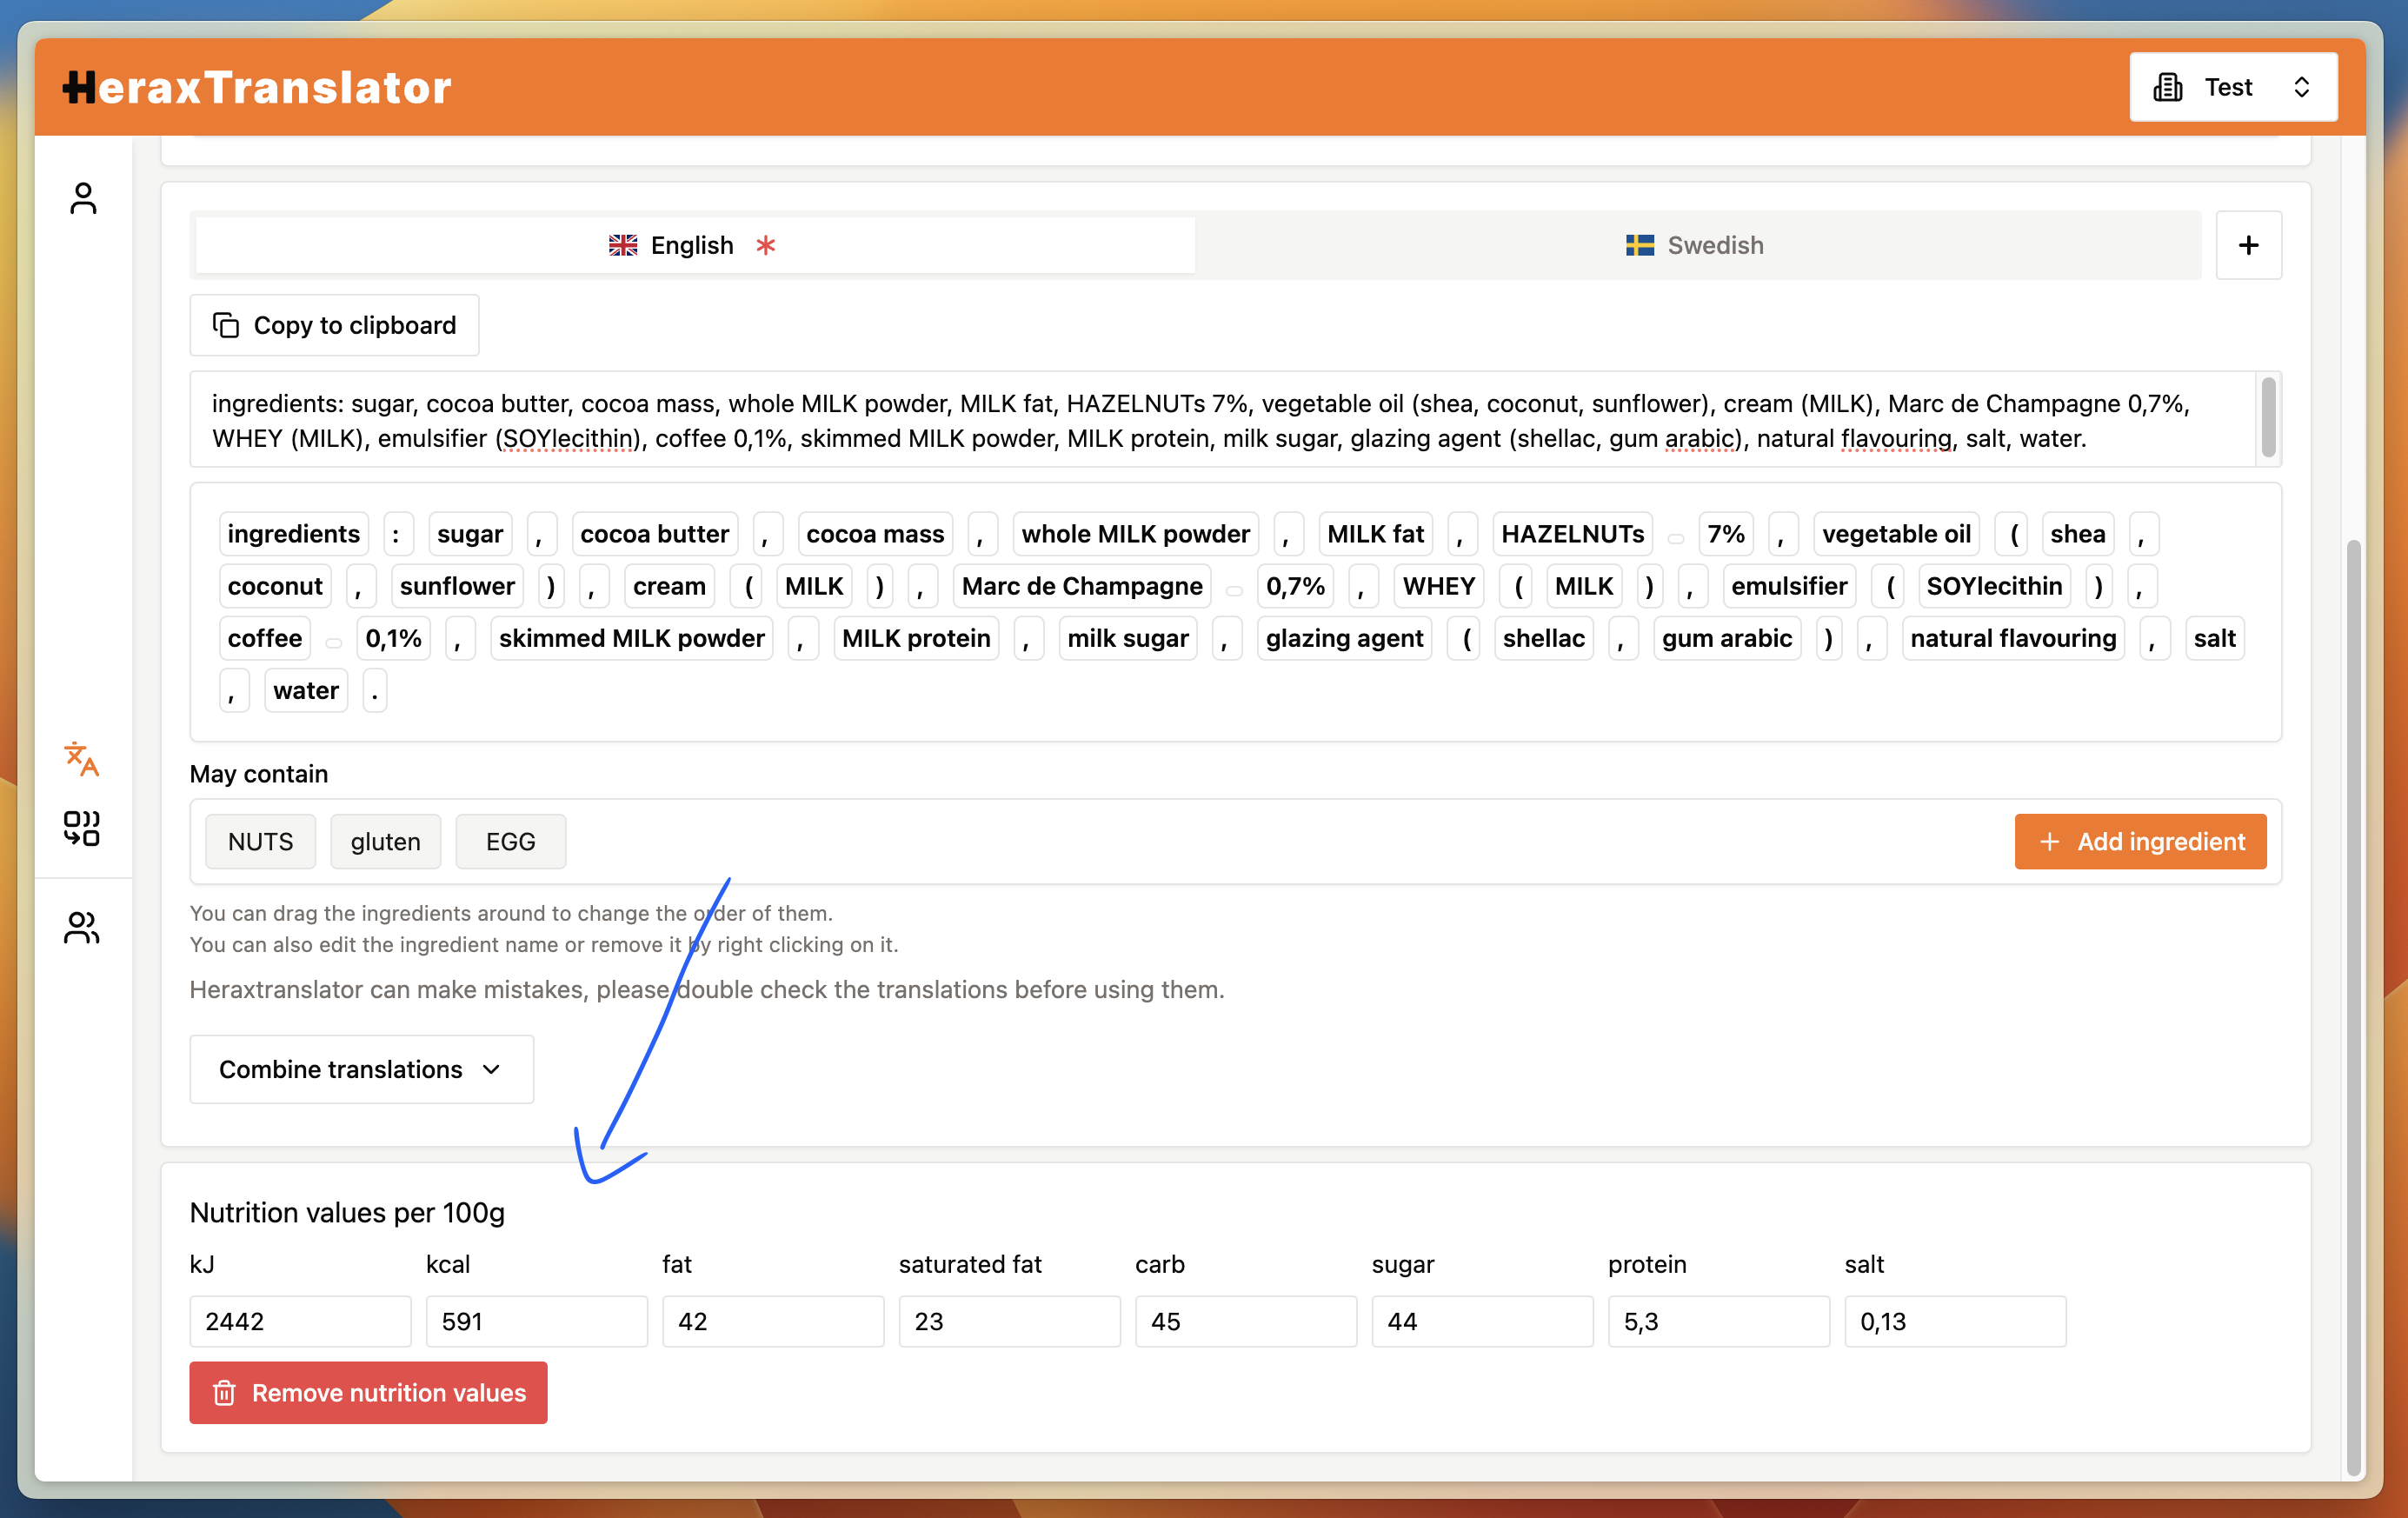The image size is (2408, 1518).
Task: Click the sugar input field
Action: pyautogui.click(x=1482, y=1322)
